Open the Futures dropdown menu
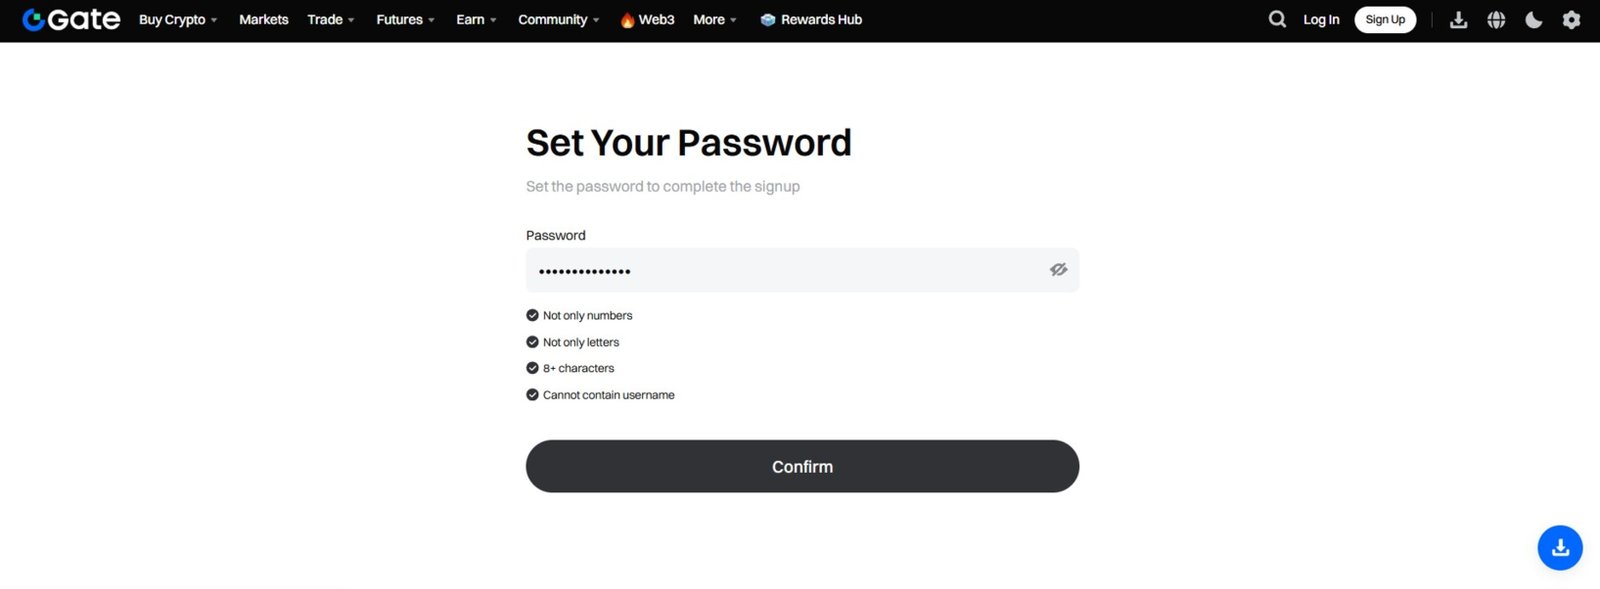The width and height of the screenshot is (1600, 589). (x=404, y=19)
